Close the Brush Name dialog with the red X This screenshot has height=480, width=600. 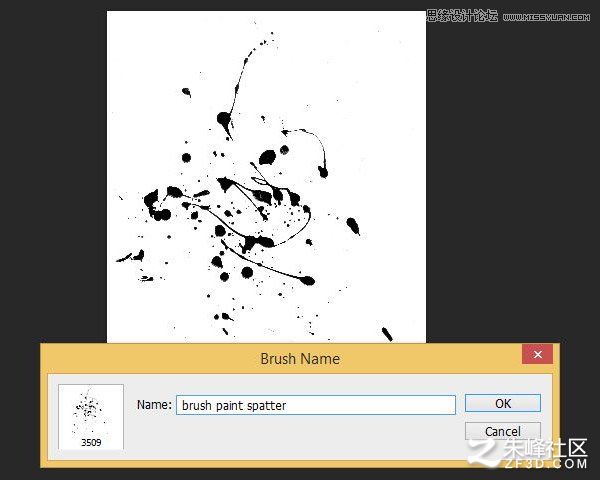coord(537,354)
